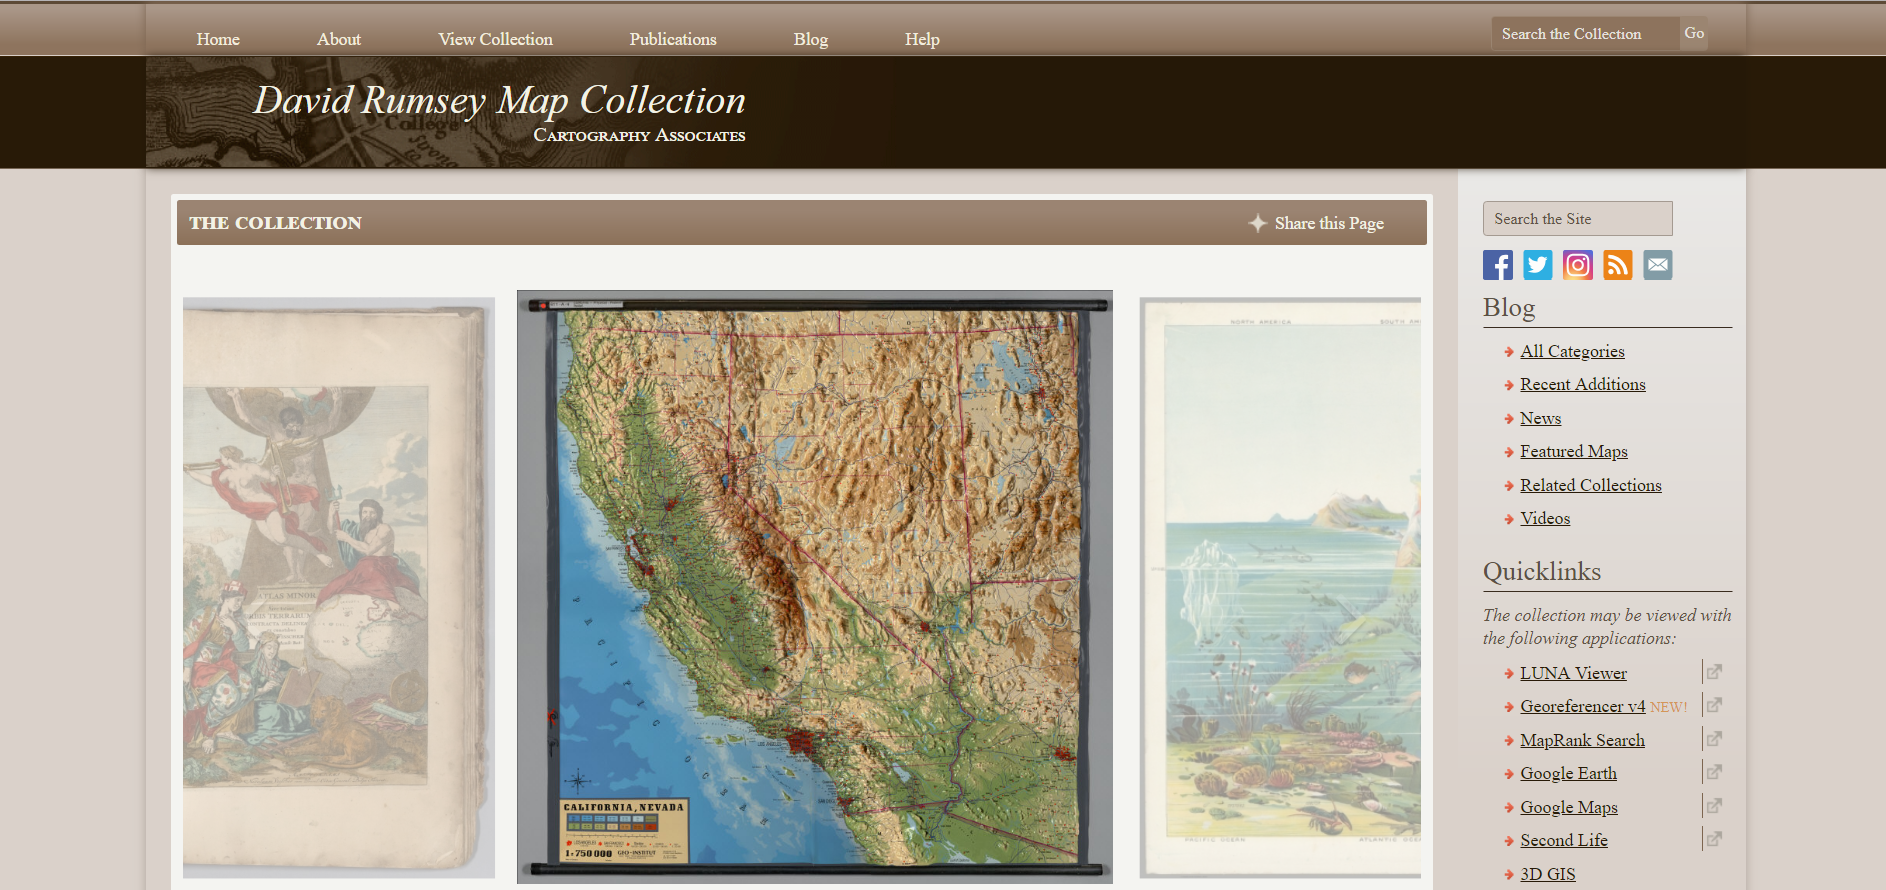Screen dimensions: 1886x890
Task: Open the Georeferencer v4 quicklink
Action: [x=1582, y=706]
